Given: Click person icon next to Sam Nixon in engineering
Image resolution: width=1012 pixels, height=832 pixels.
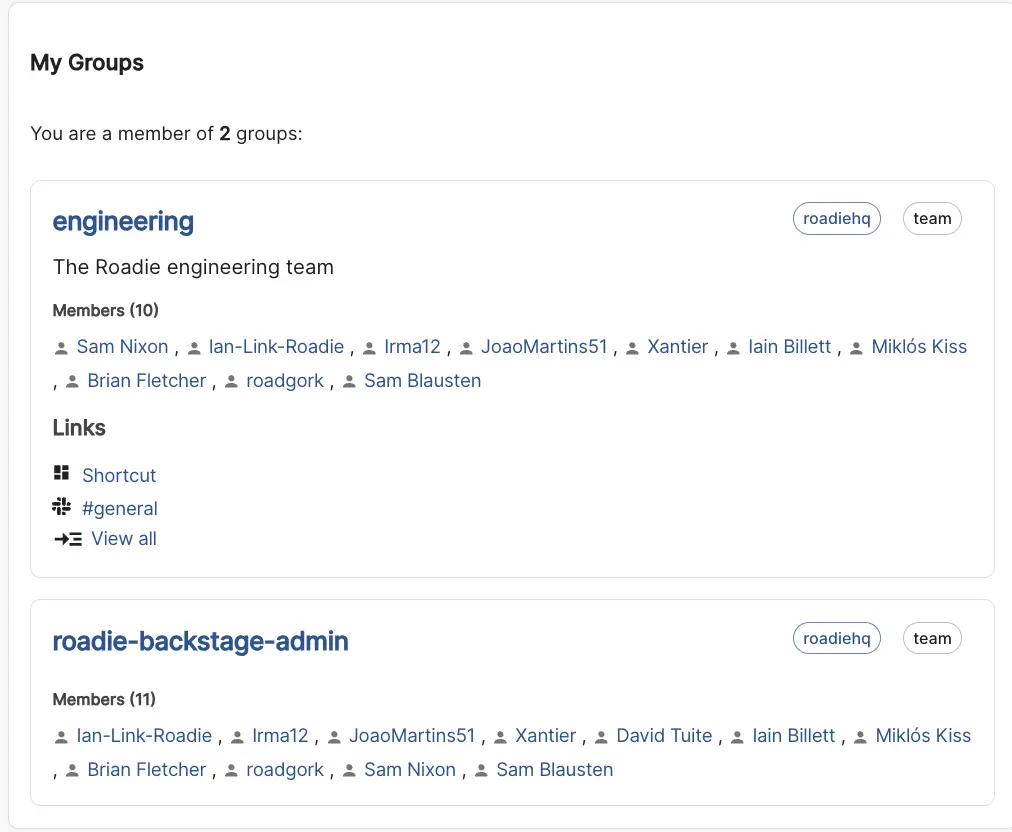Looking at the screenshot, I should [x=61, y=348].
